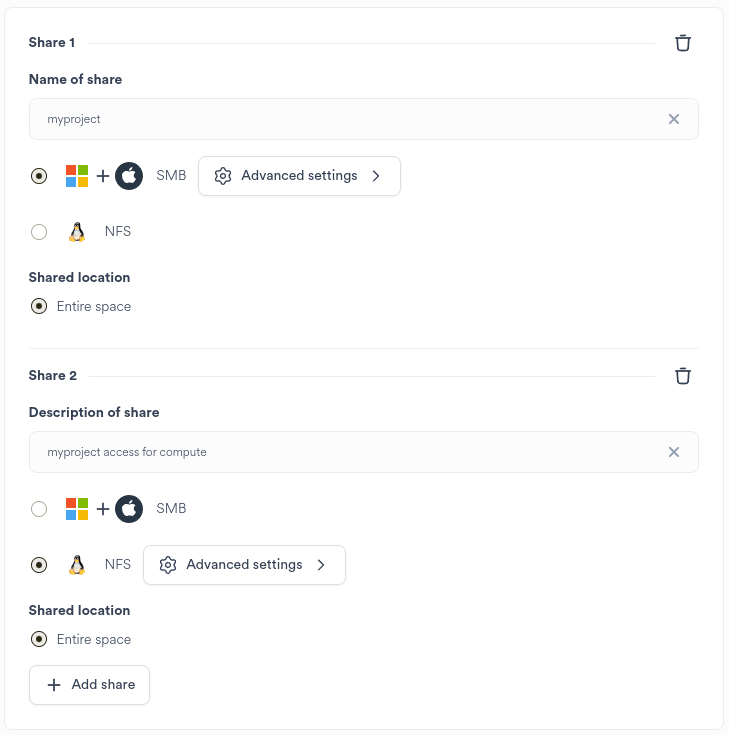Screen dimensions: 729x735
Task: Choose Entire space for Share 1 location
Action: click(39, 307)
